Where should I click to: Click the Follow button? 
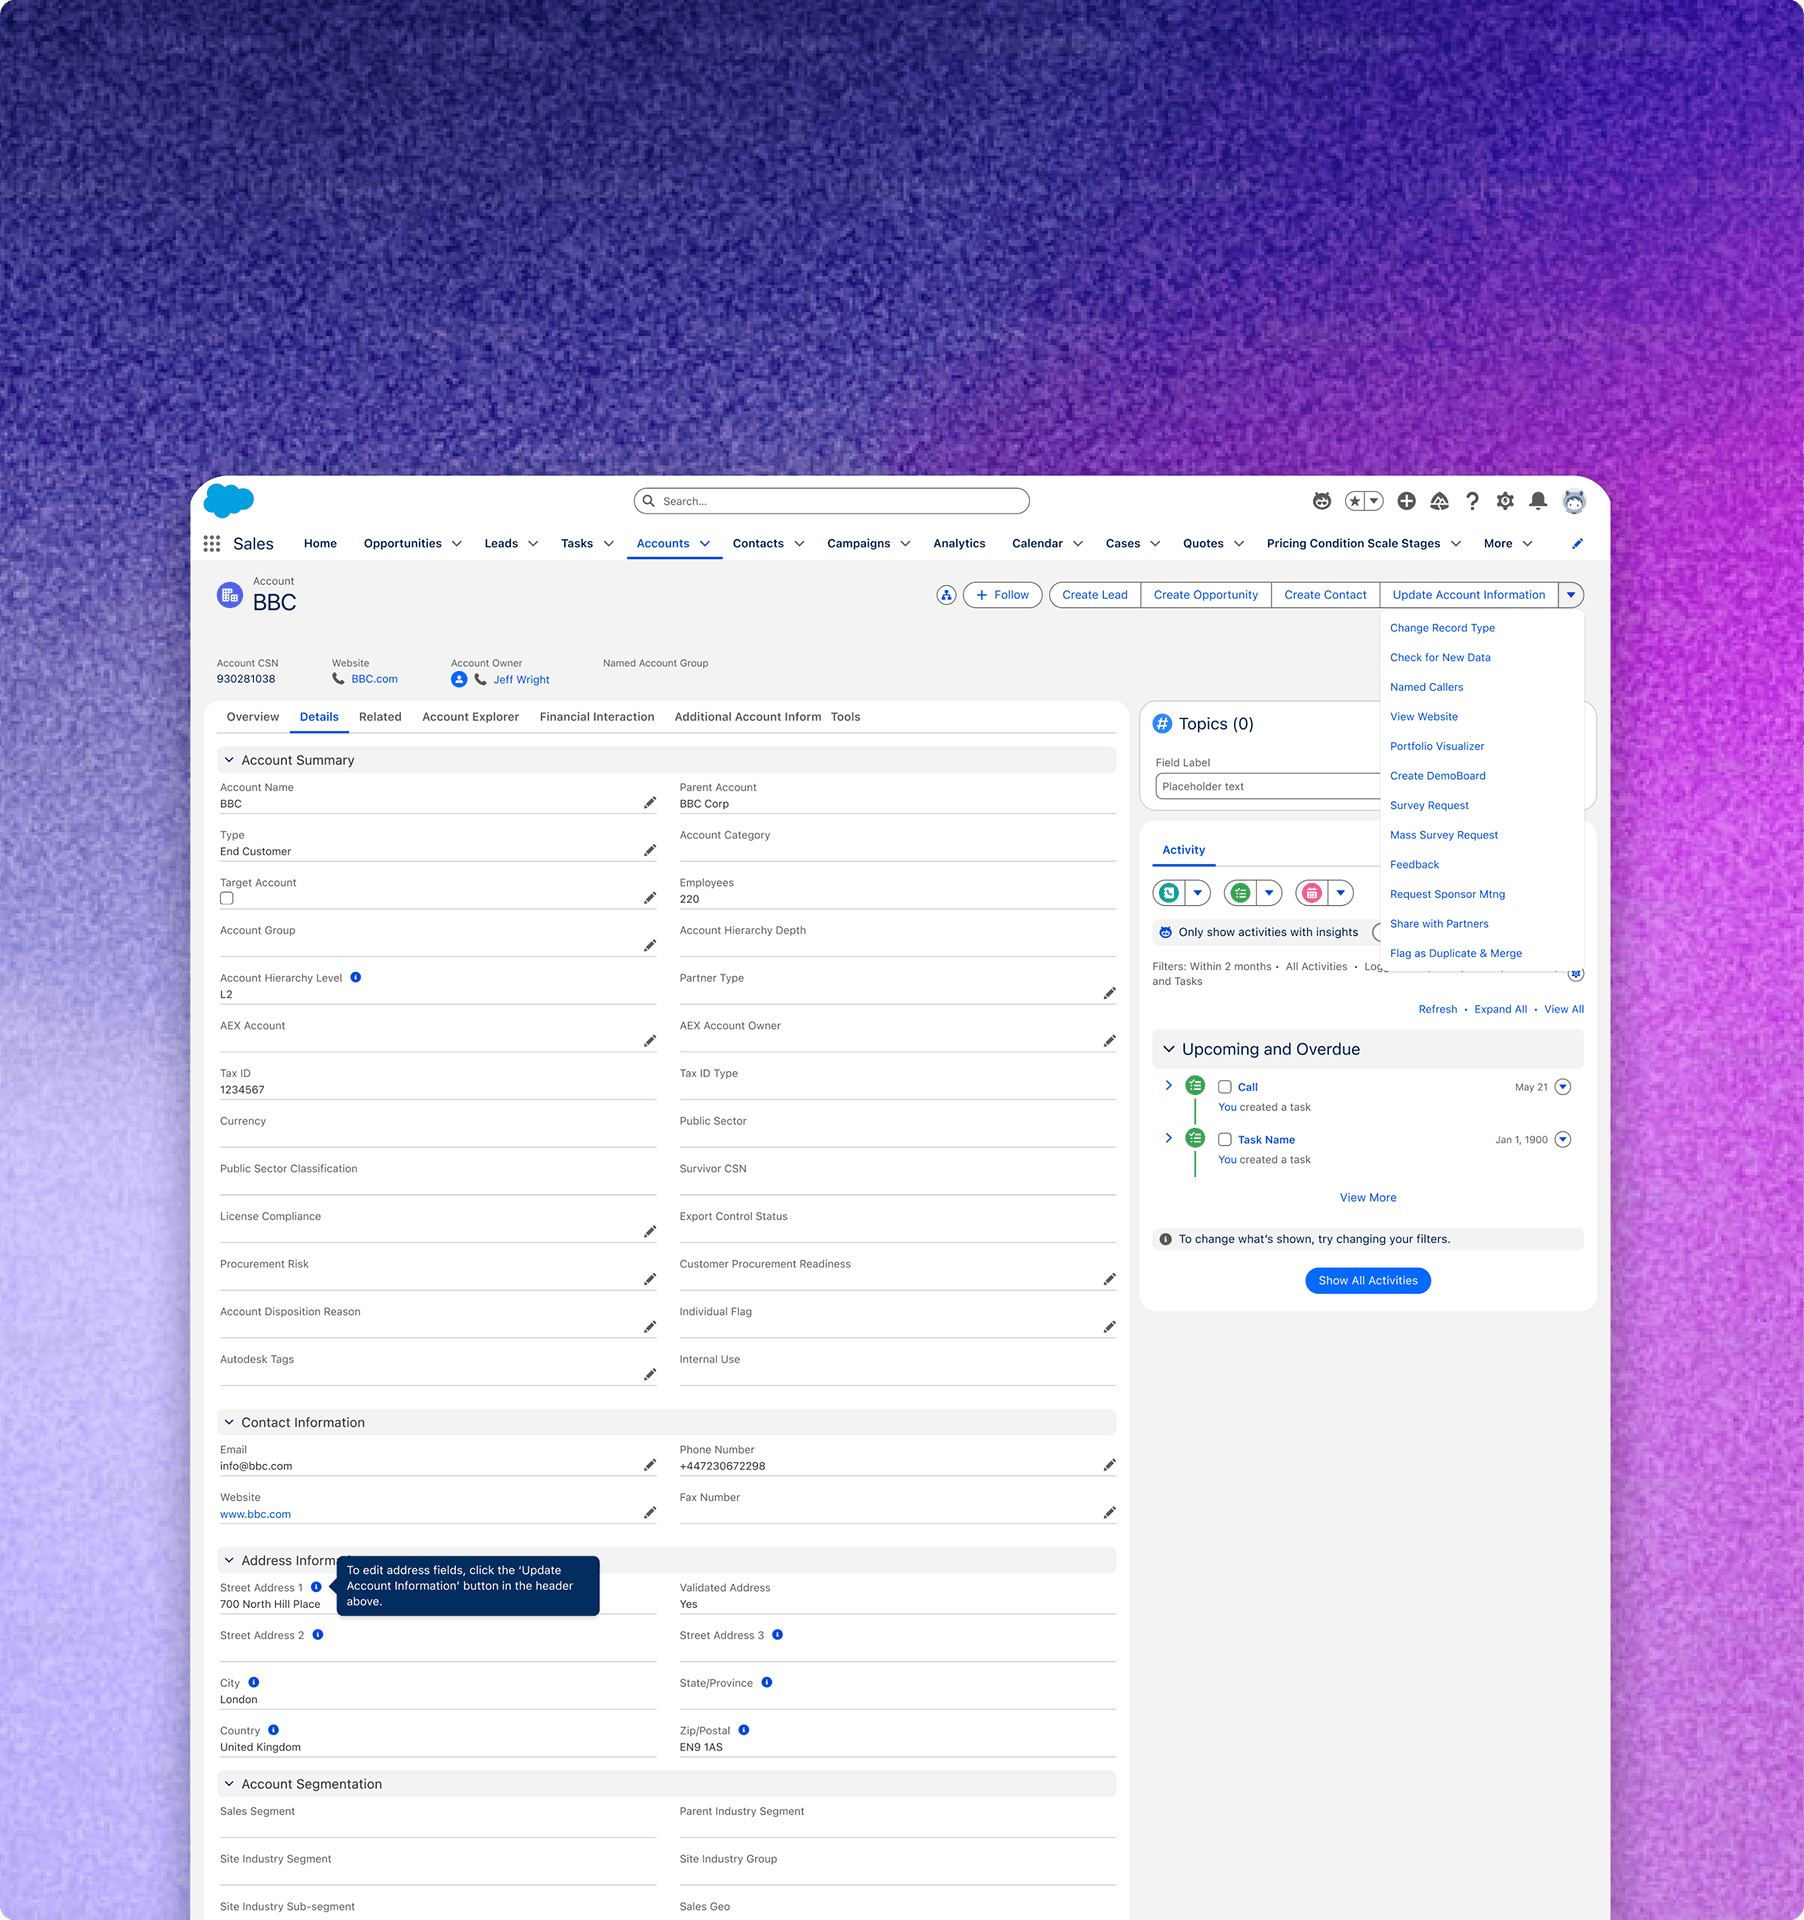[x=1003, y=595]
